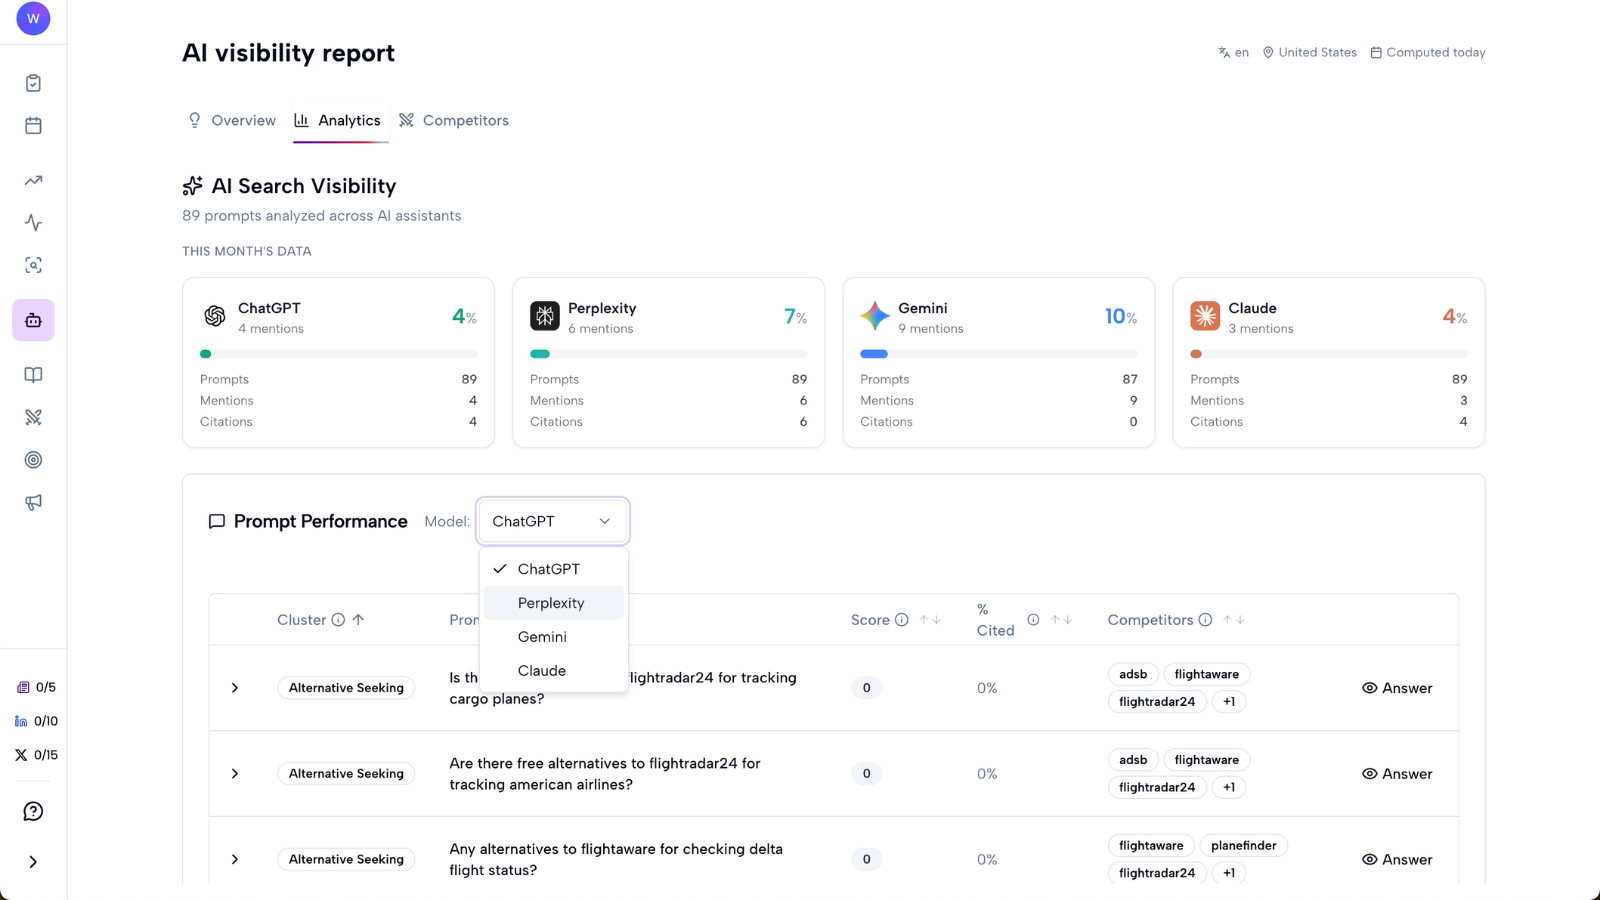
Task: Switch to the Competitors tab
Action: (454, 120)
